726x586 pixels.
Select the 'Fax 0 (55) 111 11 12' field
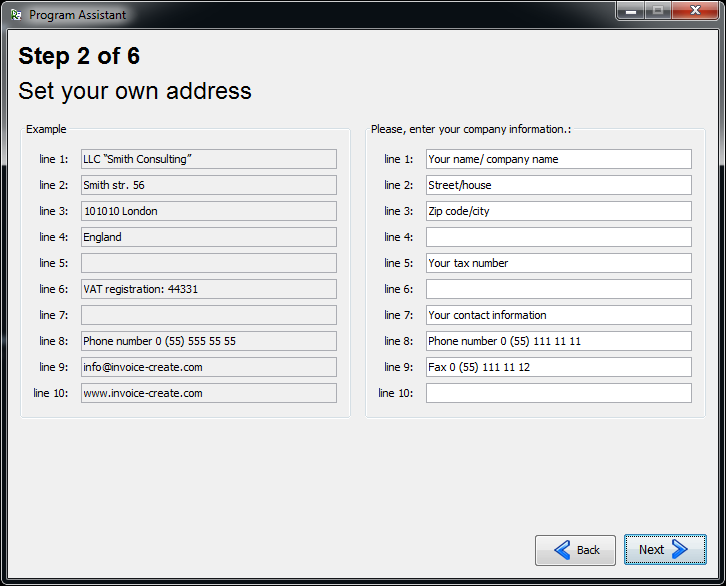pyautogui.click(x=559, y=367)
